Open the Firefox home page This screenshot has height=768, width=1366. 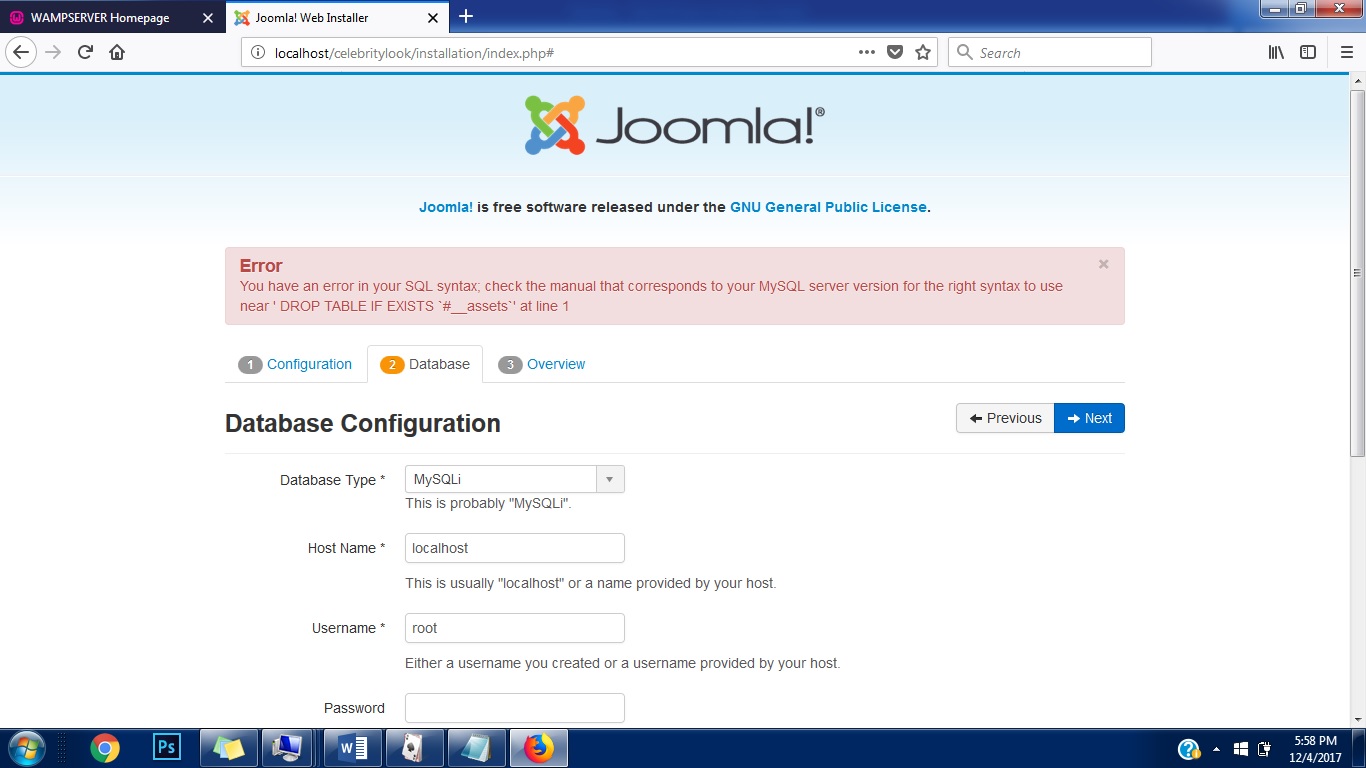tap(117, 52)
